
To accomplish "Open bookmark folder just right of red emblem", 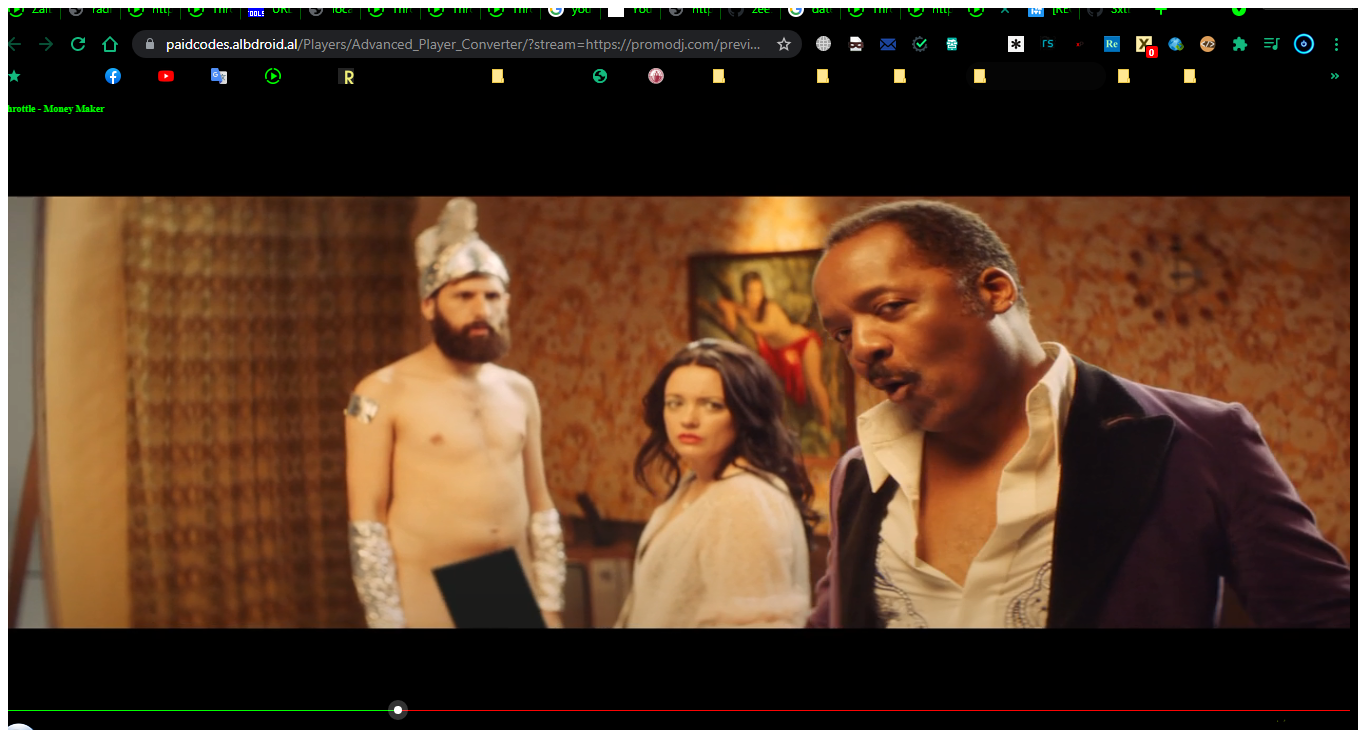I will [718, 76].
